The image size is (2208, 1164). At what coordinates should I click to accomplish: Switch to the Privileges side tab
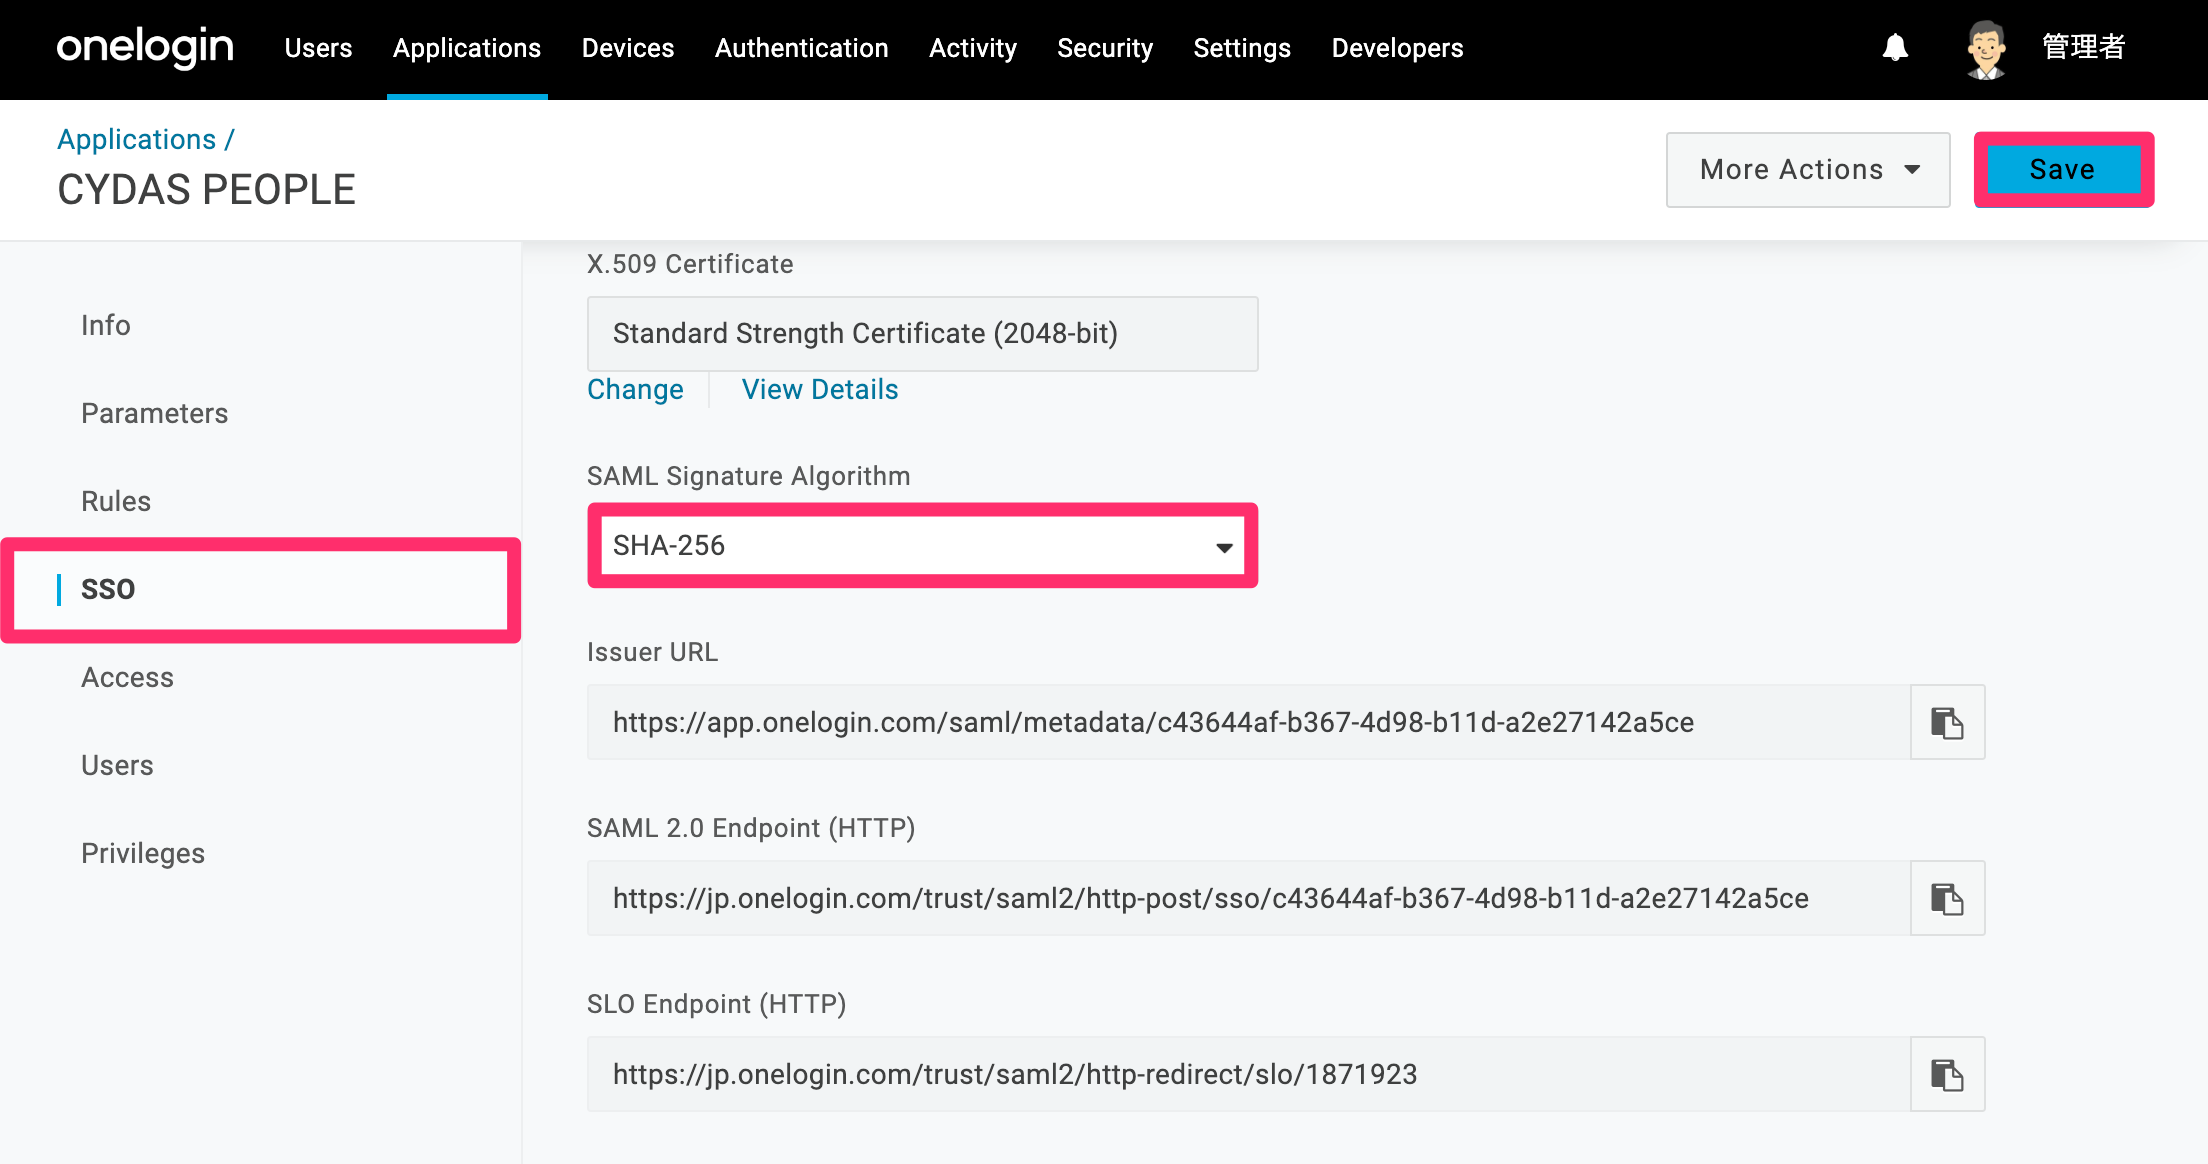143,853
